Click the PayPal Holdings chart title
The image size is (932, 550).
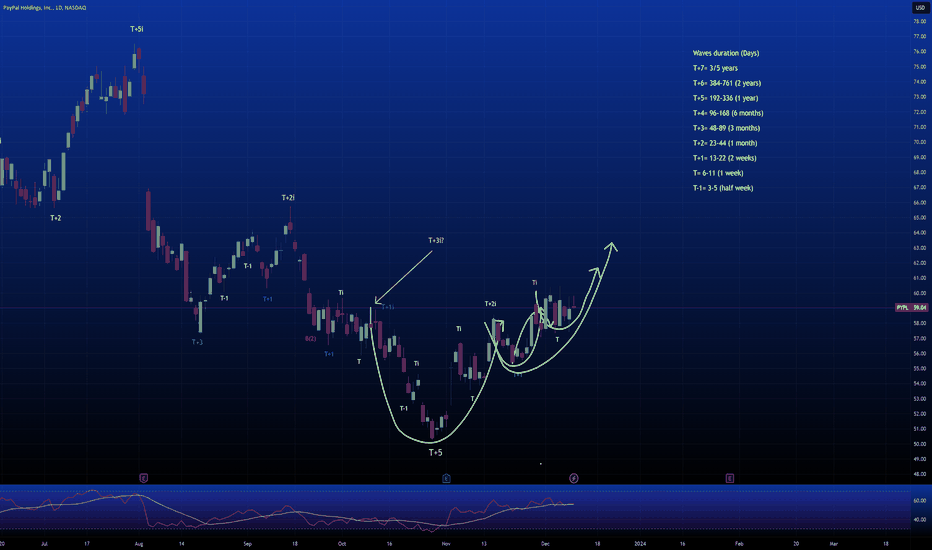pyautogui.click(x=45, y=8)
